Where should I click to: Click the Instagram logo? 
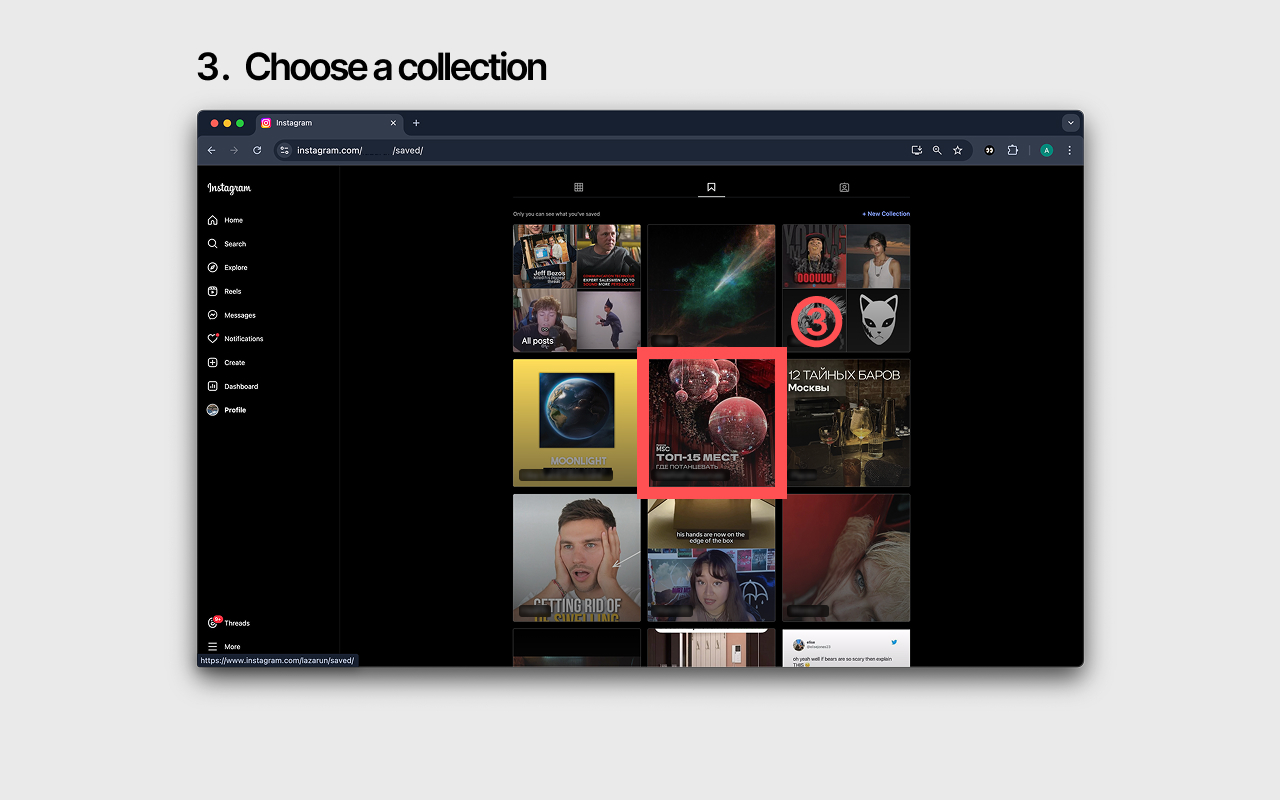(x=229, y=188)
